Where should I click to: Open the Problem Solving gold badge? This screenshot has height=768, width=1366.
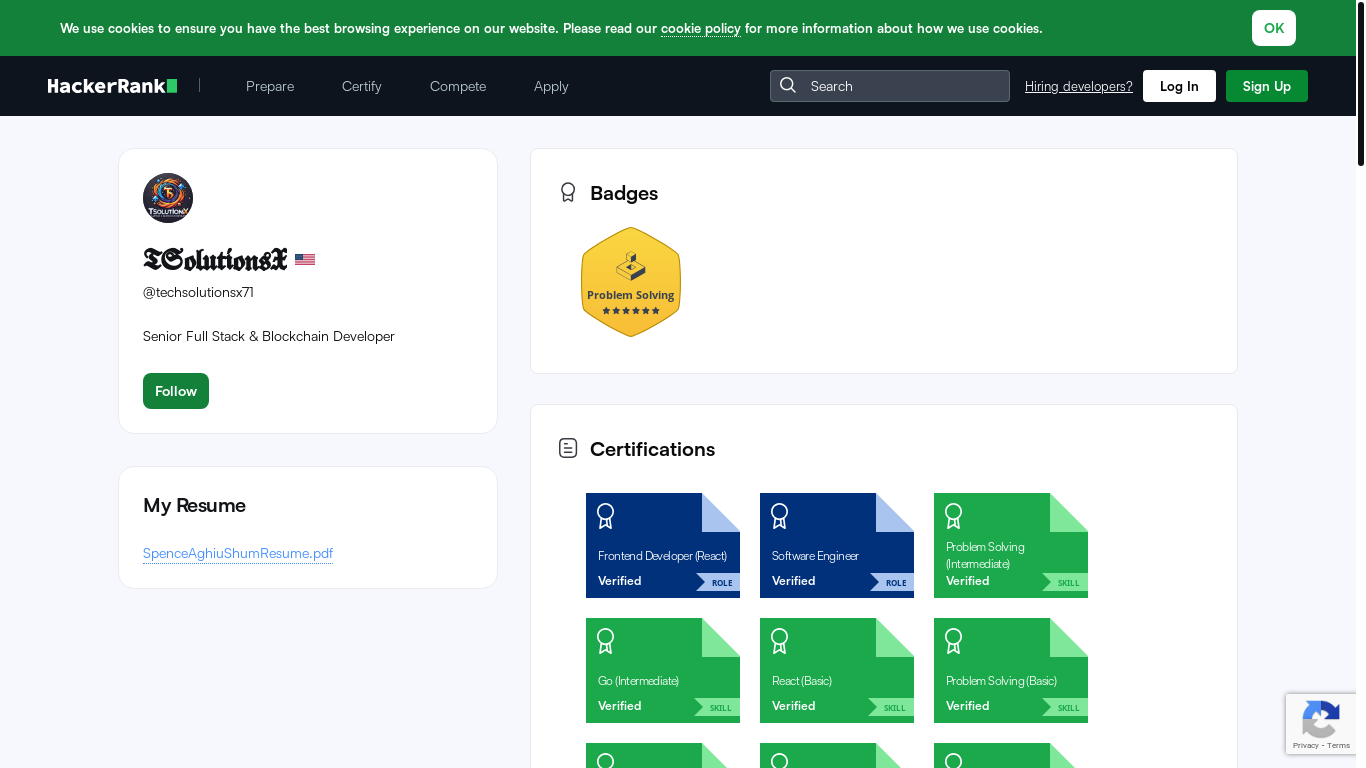(x=631, y=282)
